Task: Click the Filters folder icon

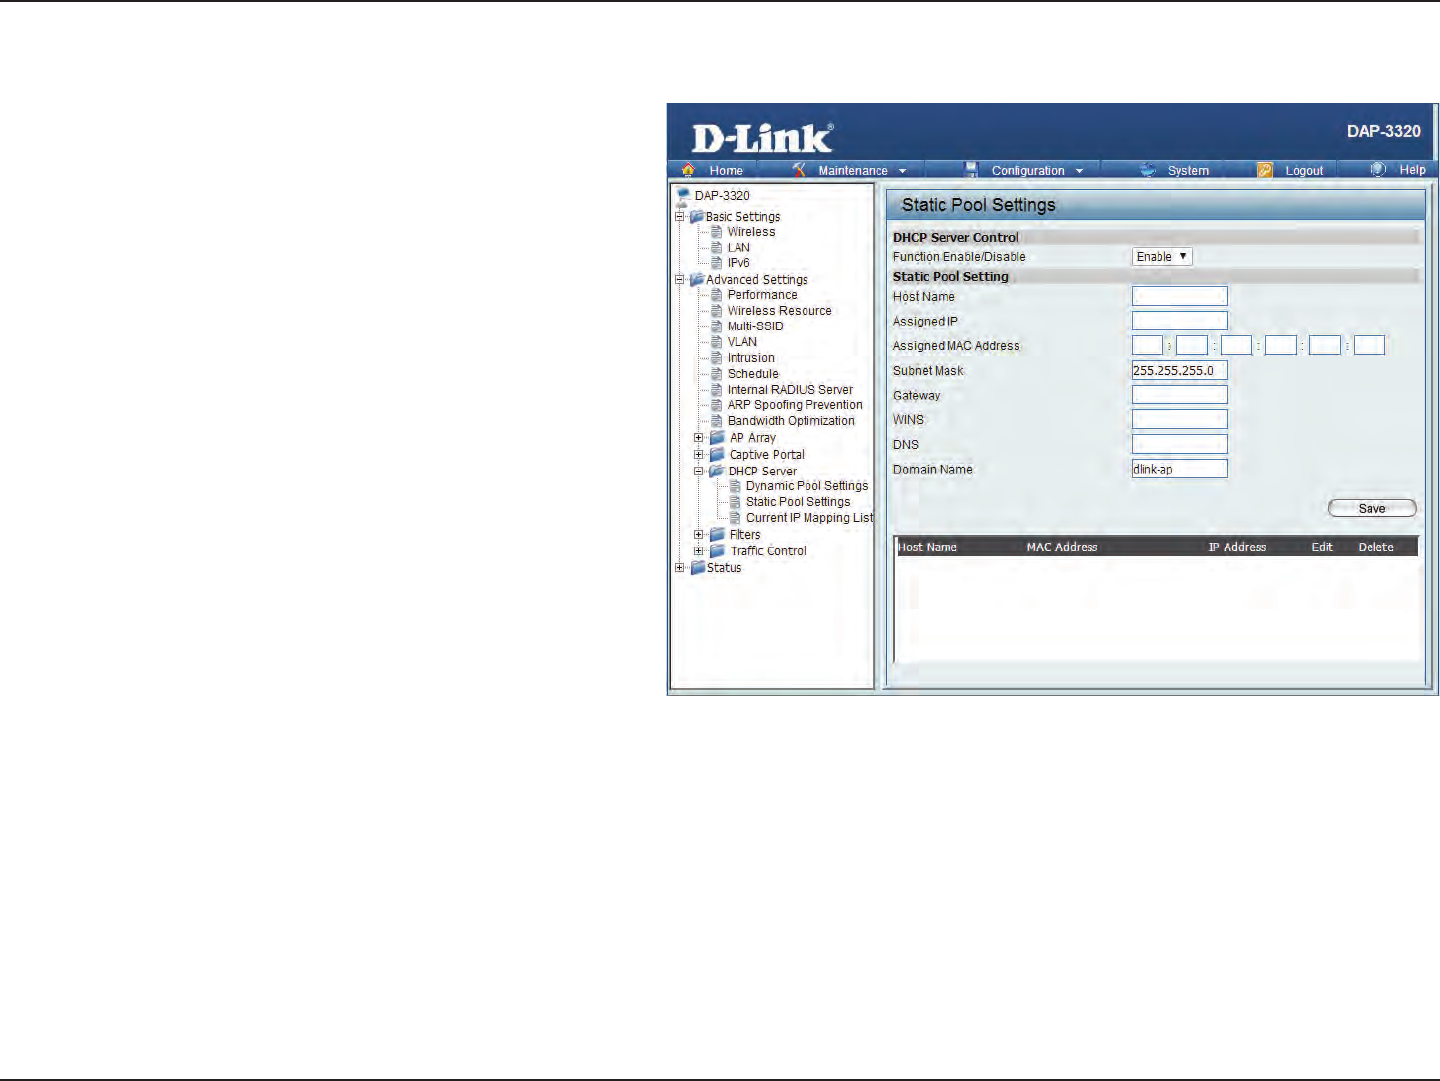Action: coord(717,535)
